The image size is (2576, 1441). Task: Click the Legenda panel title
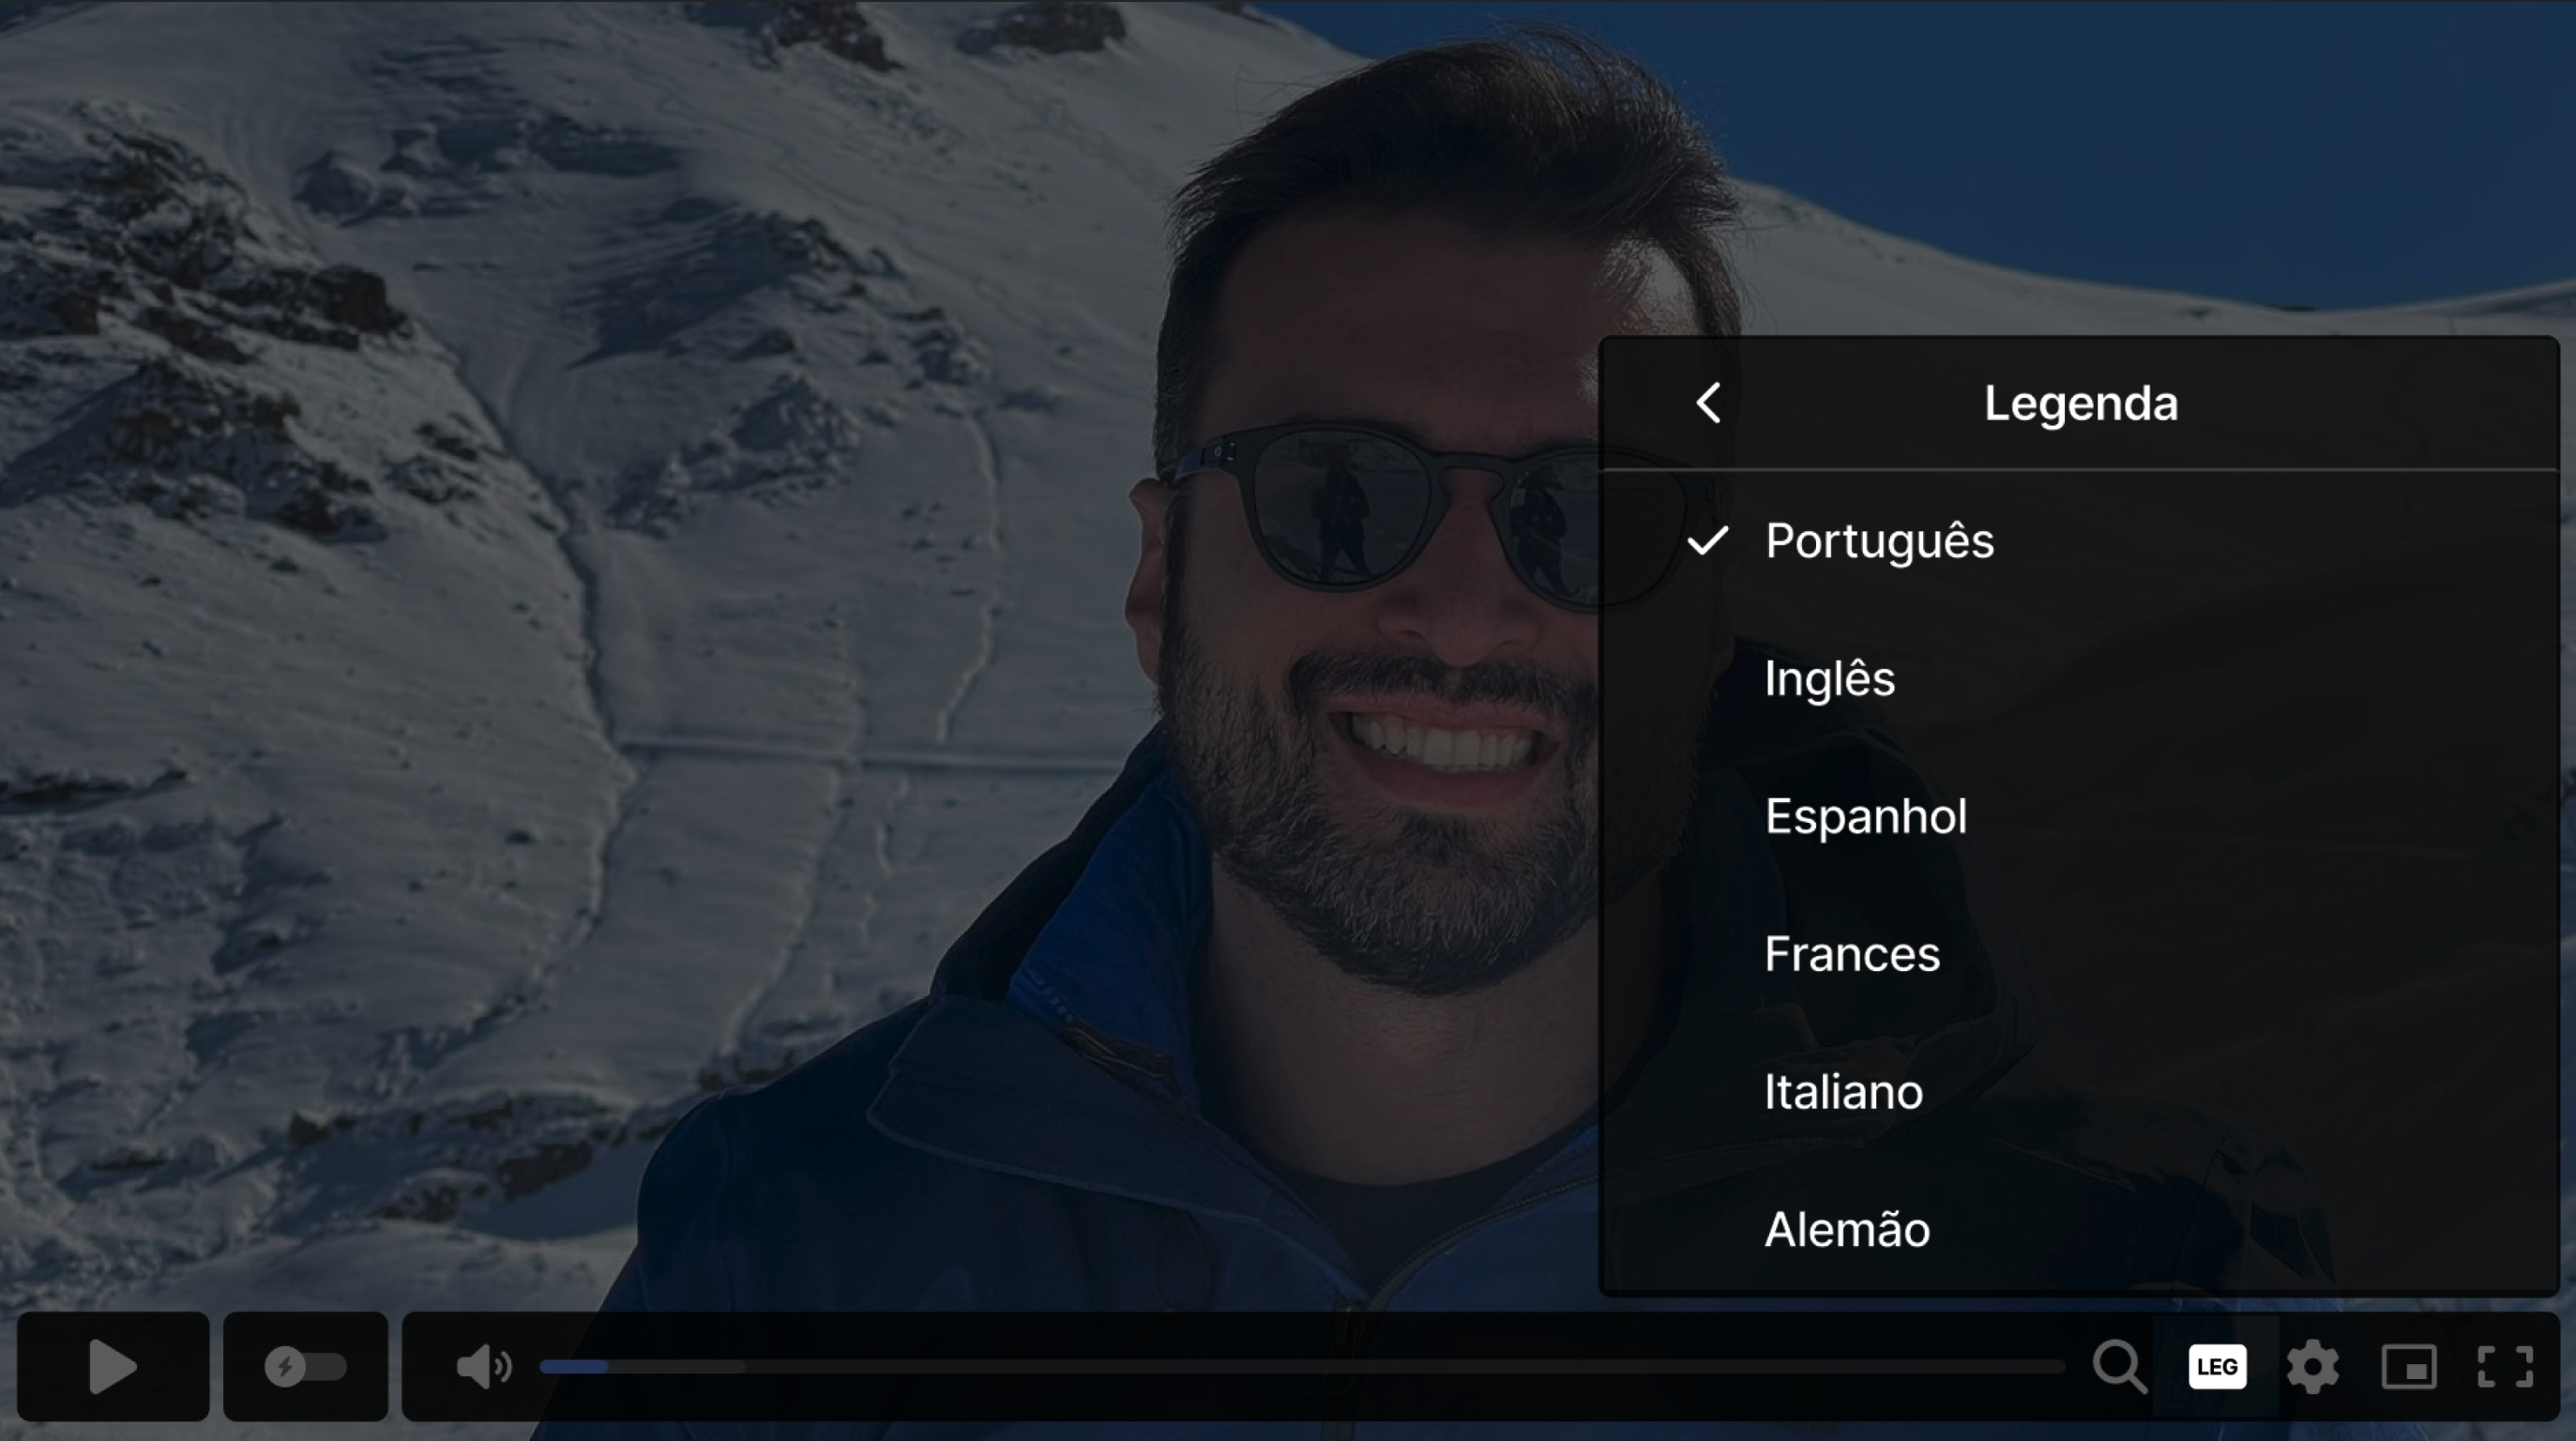click(x=2080, y=404)
